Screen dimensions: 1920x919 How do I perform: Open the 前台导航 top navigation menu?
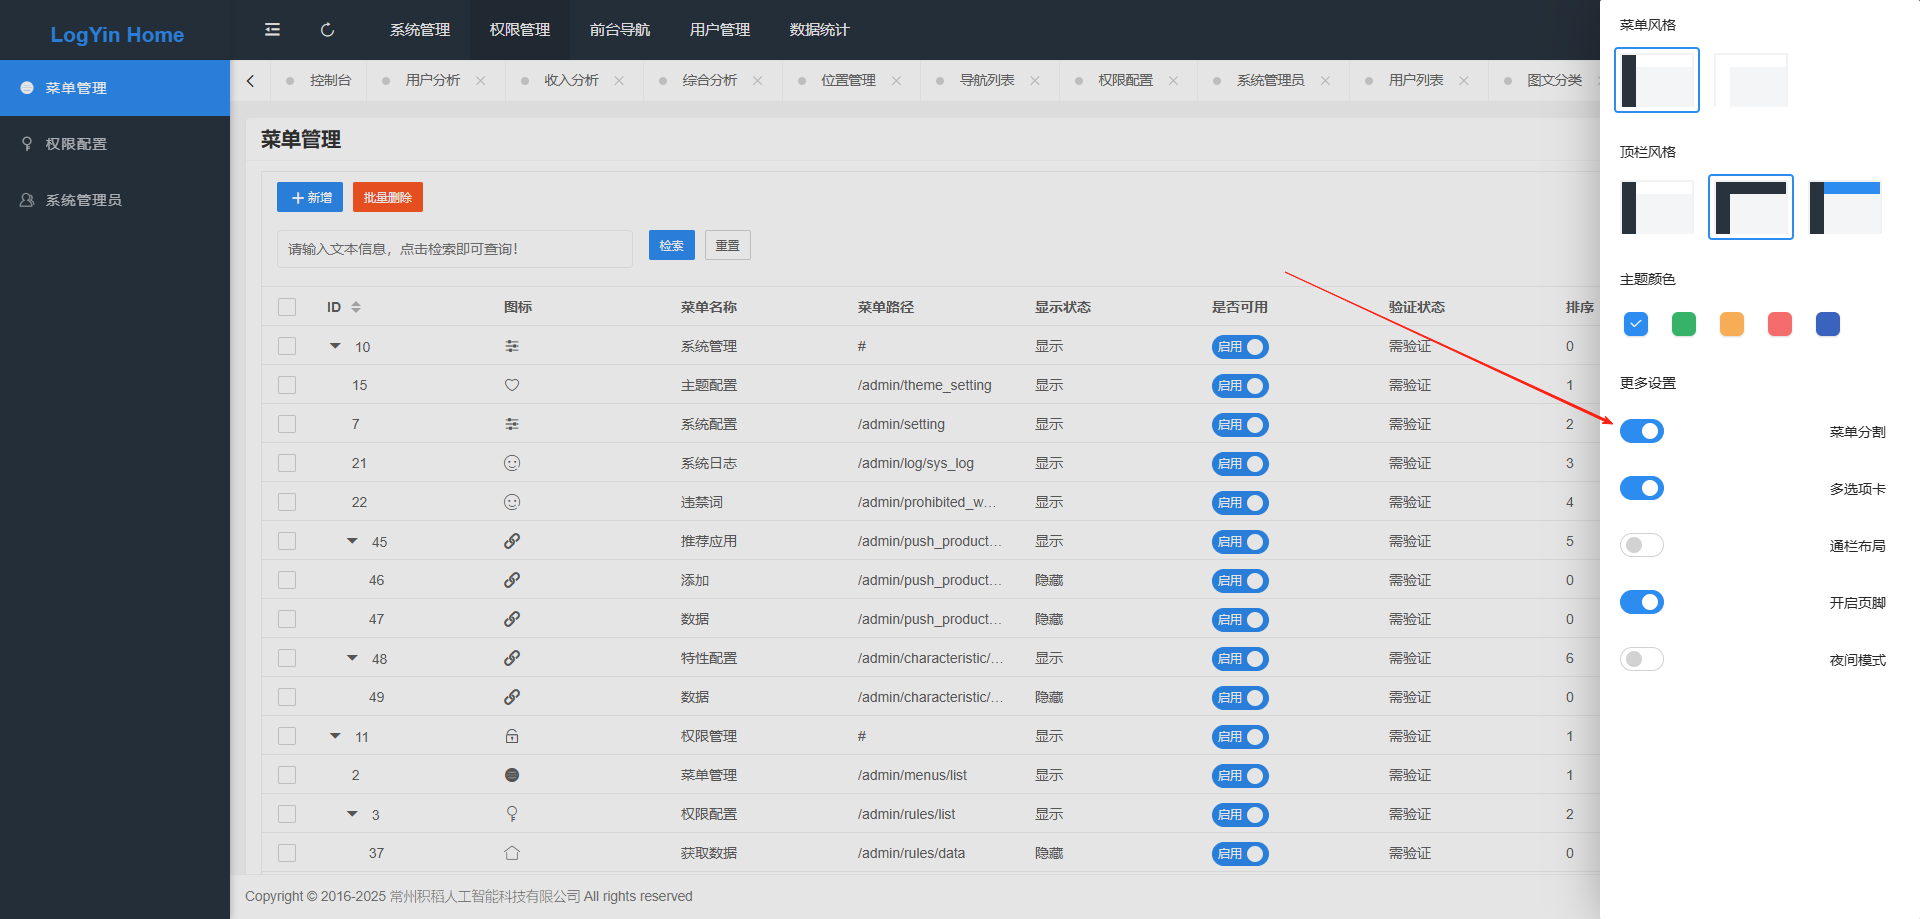pyautogui.click(x=620, y=30)
